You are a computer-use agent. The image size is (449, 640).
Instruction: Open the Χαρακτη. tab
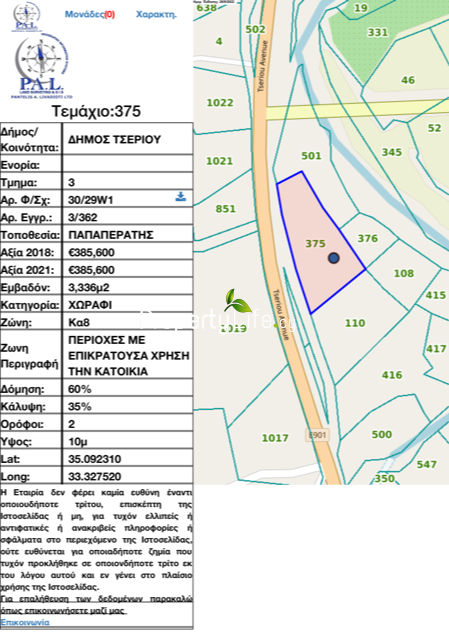156,14
